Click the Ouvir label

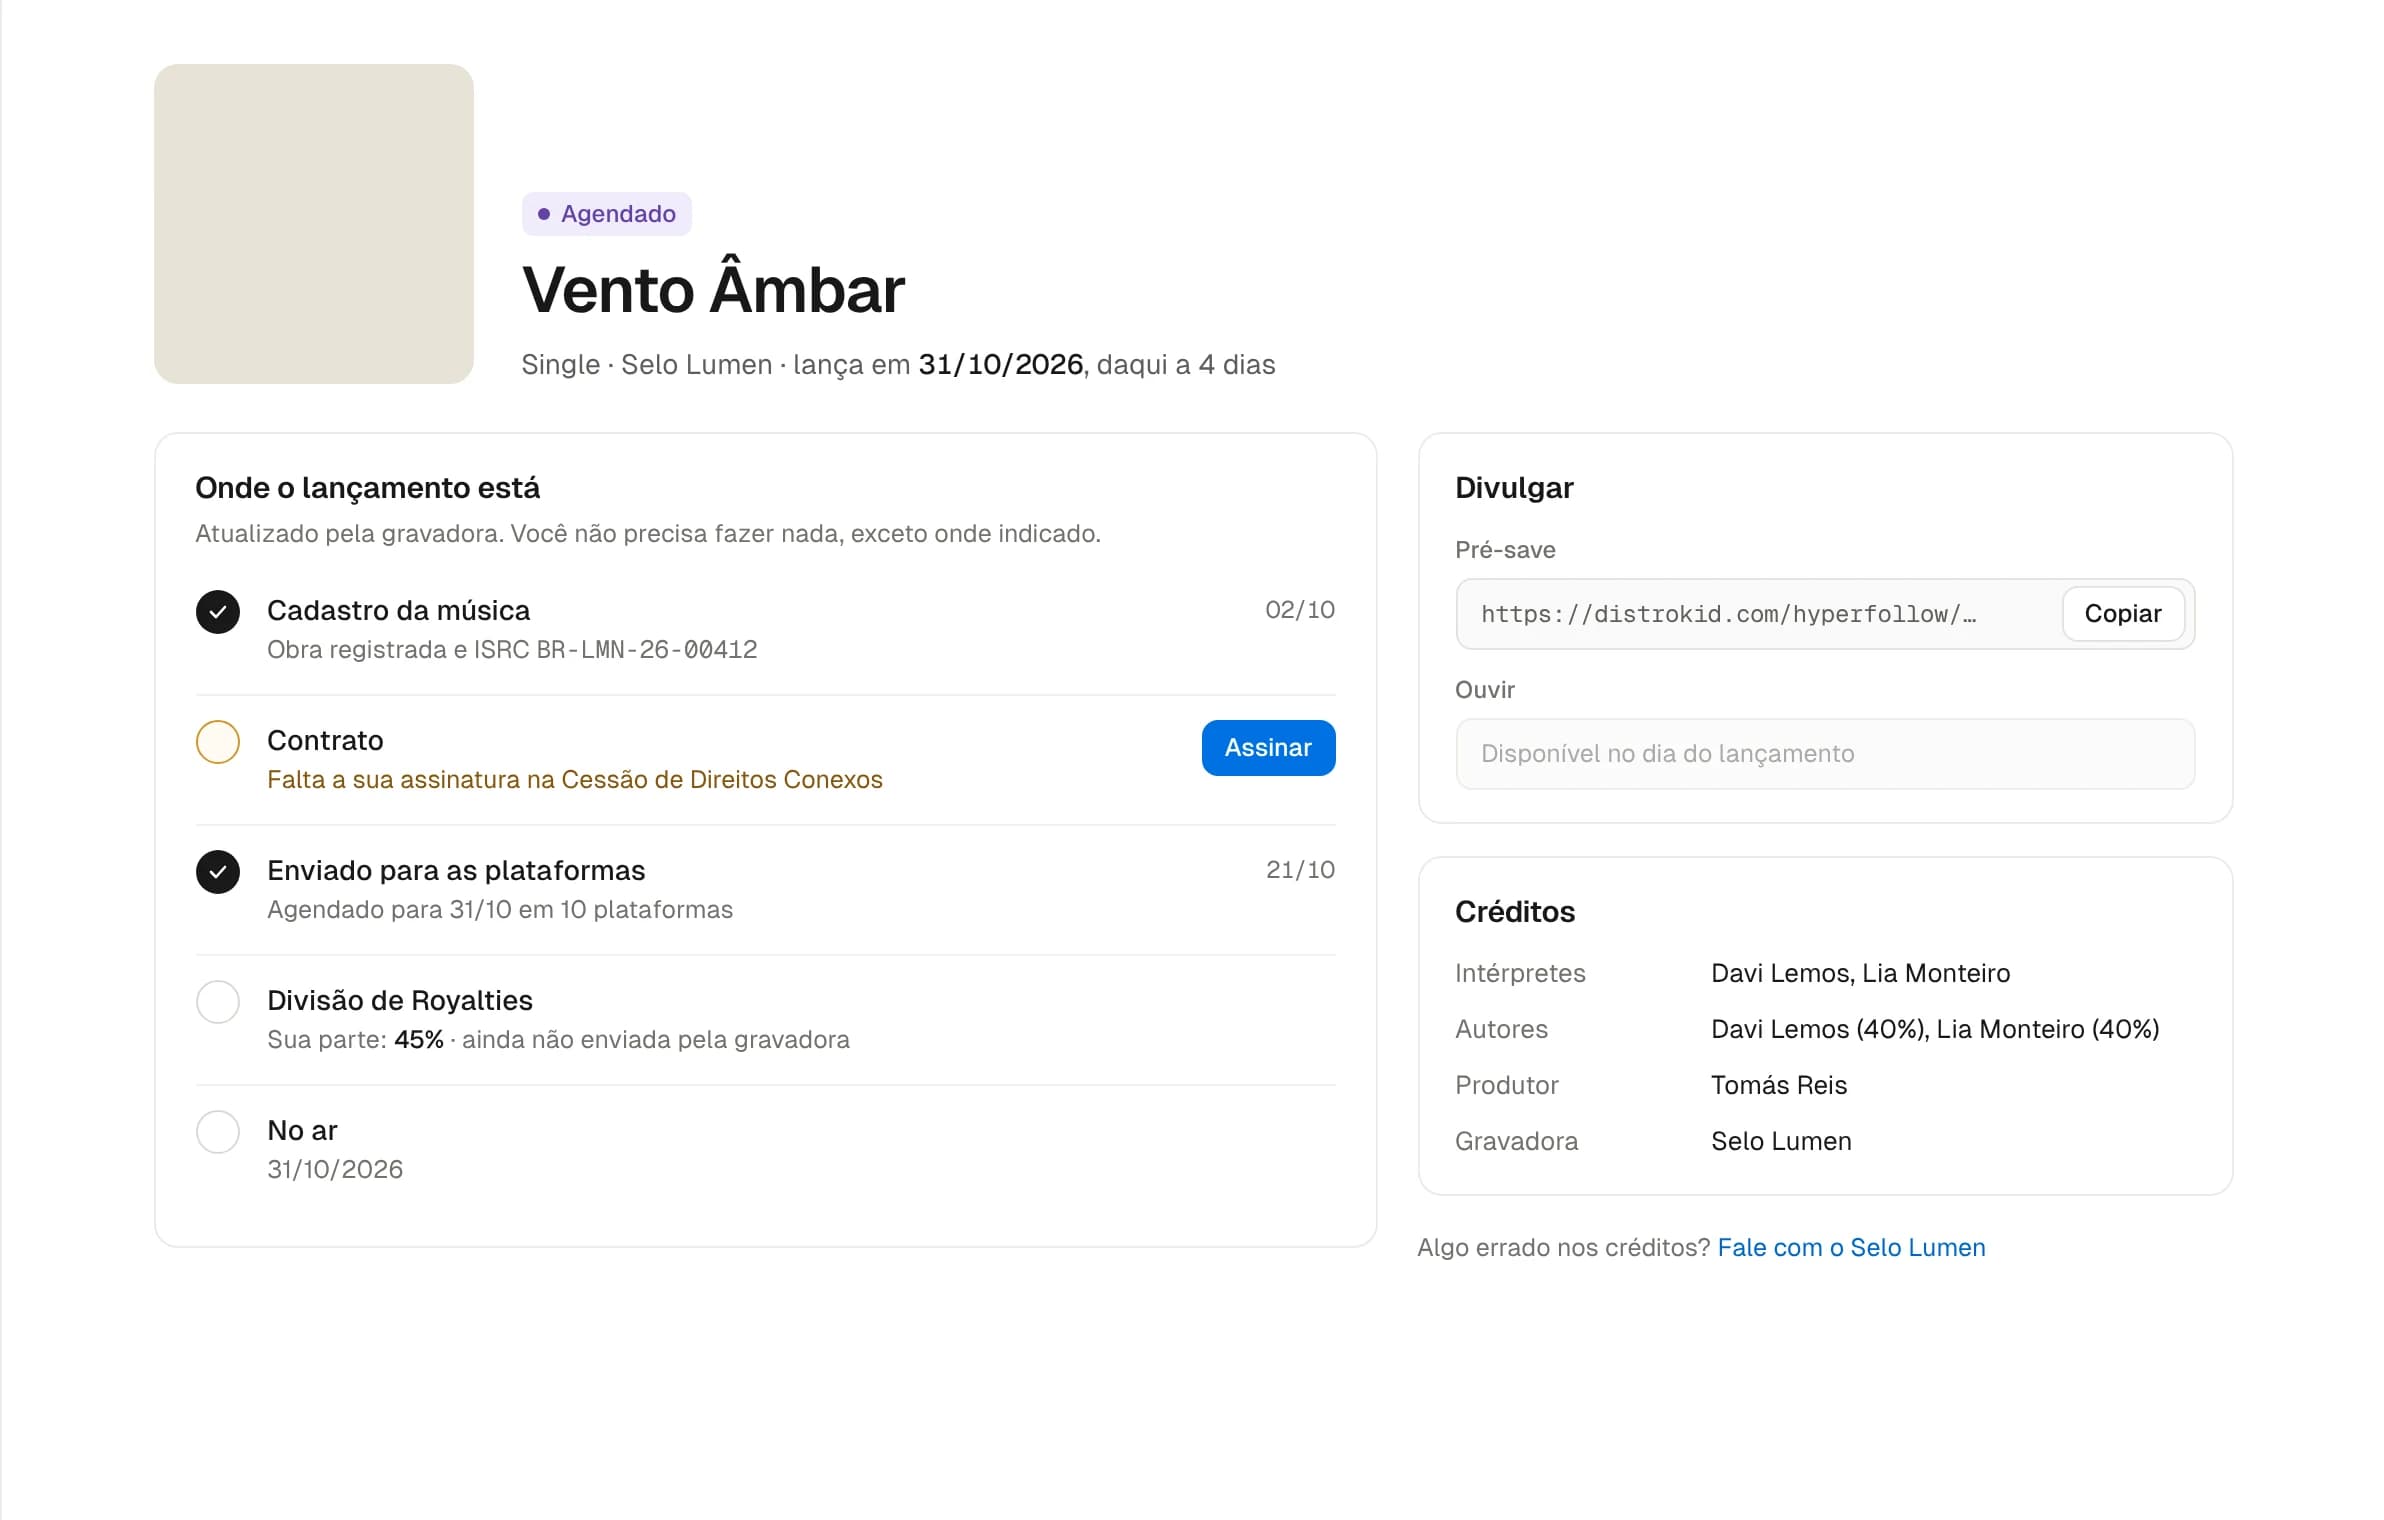[1485, 689]
